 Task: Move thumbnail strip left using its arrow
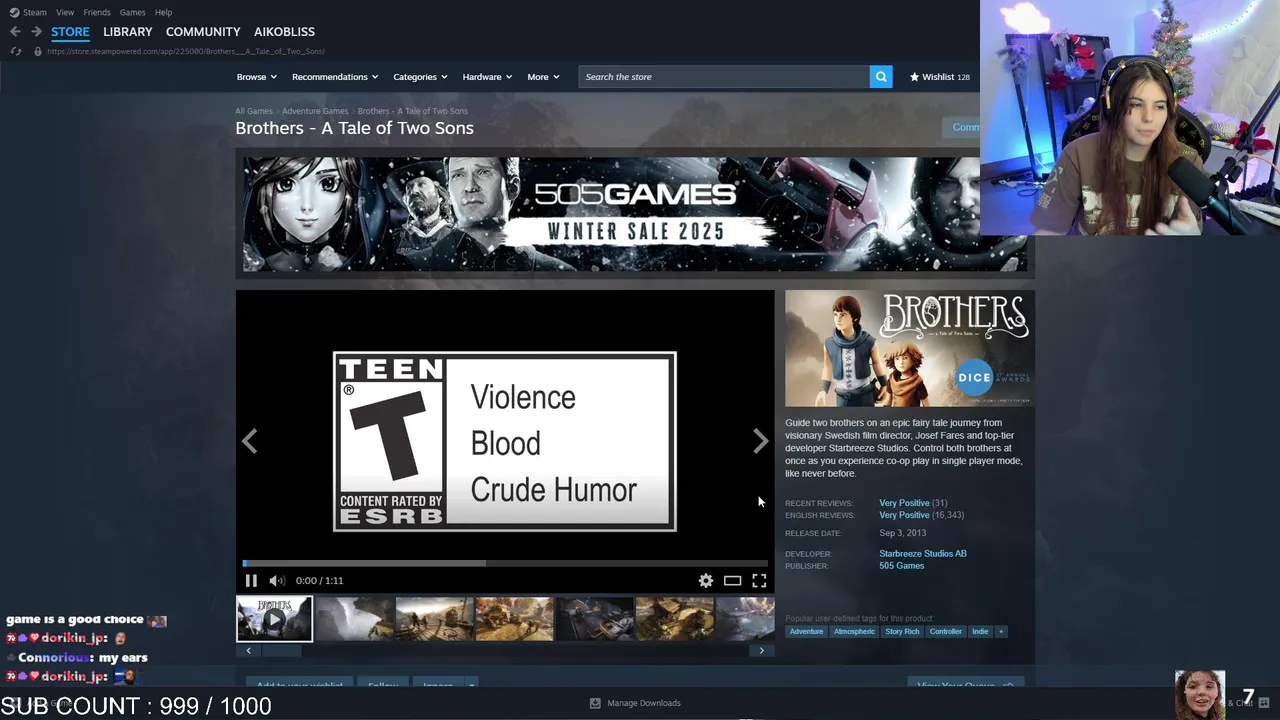[x=248, y=650]
